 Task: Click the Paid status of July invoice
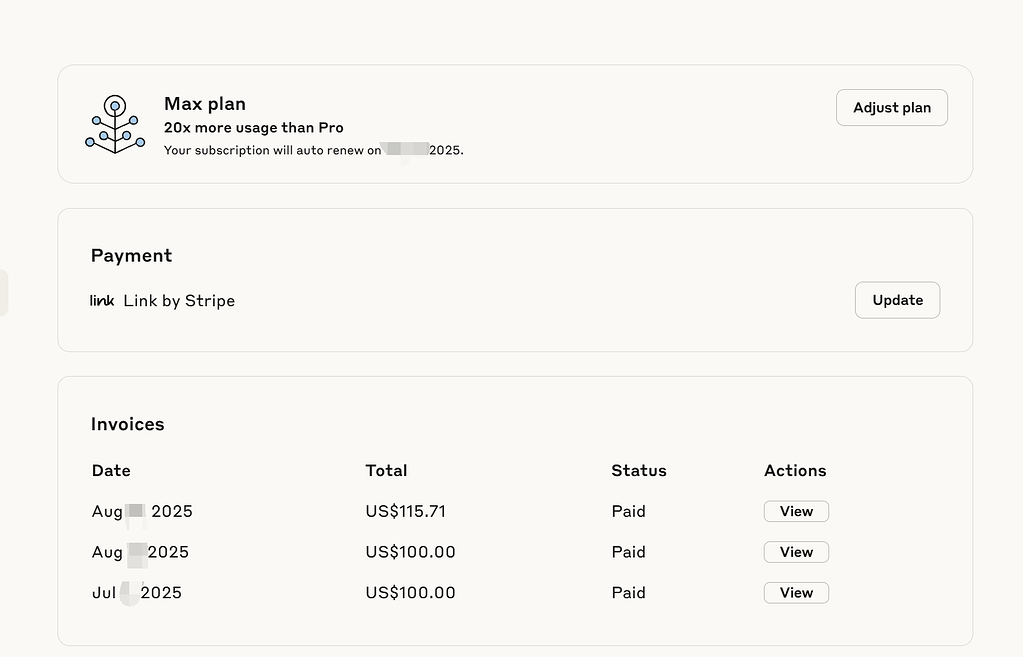(x=629, y=592)
